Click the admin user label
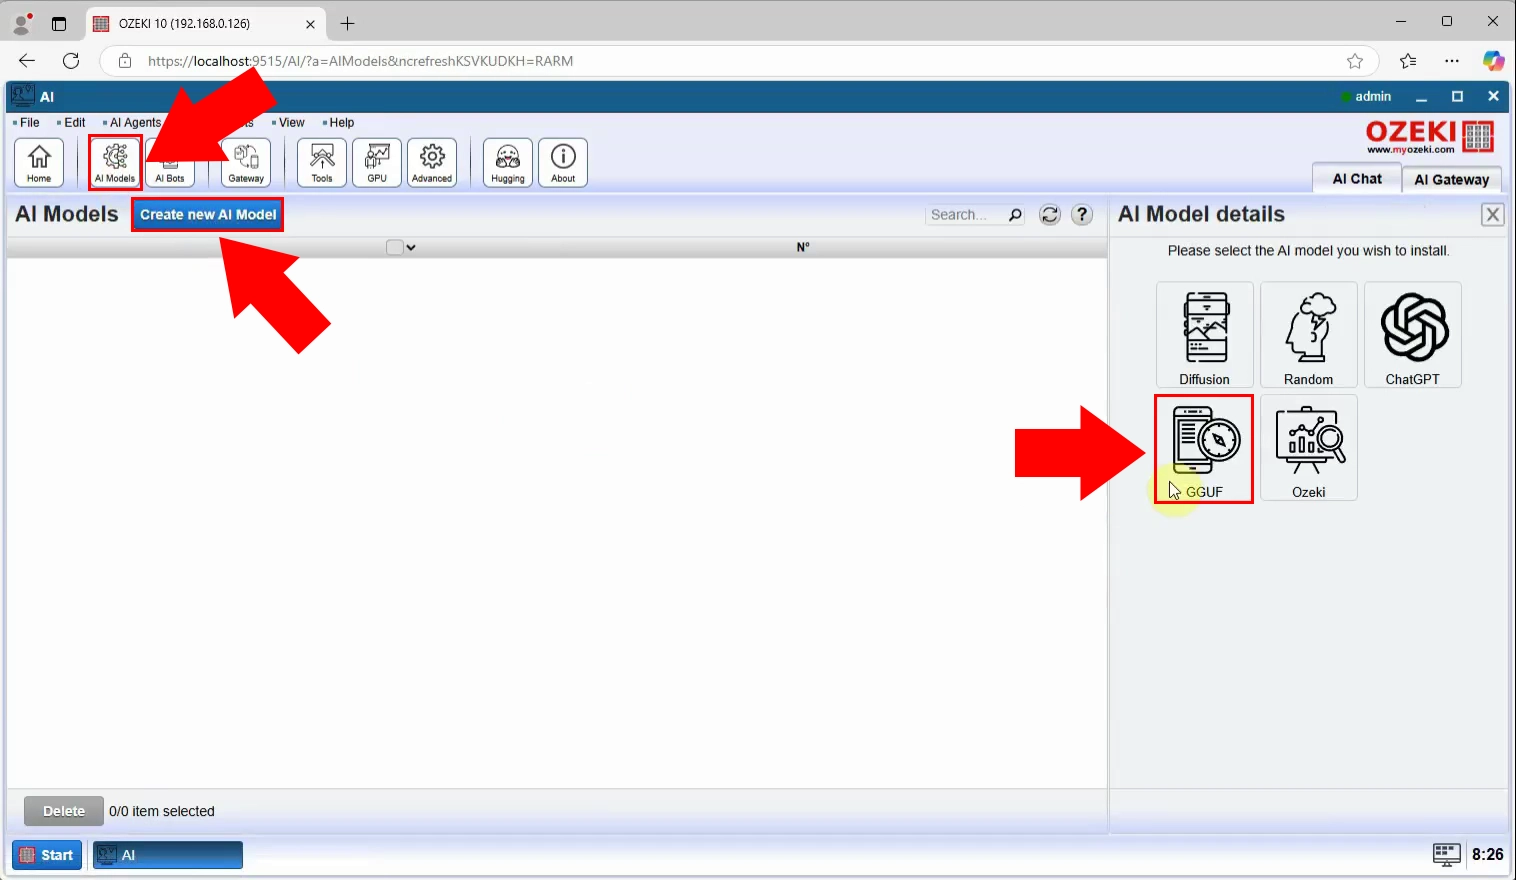The height and width of the screenshot is (880, 1516). click(1373, 97)
